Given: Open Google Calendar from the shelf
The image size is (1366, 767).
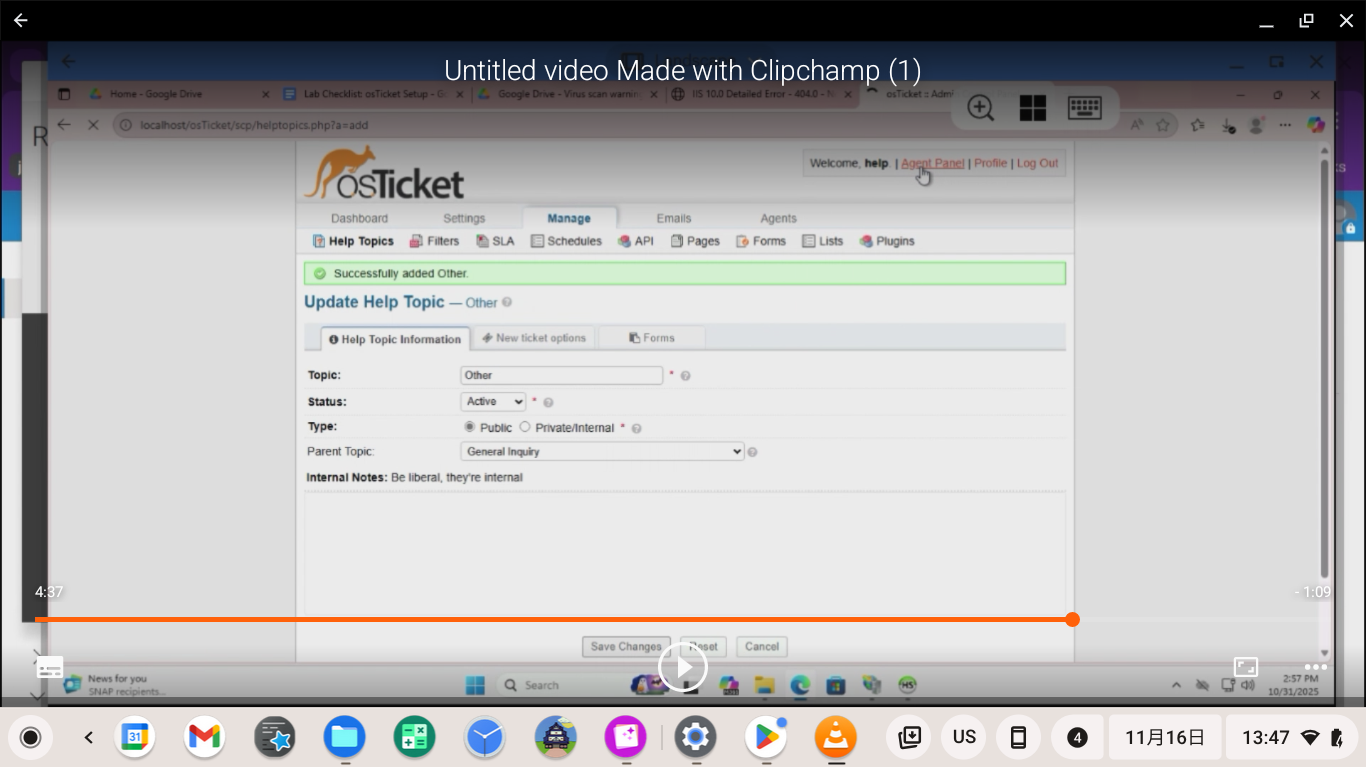Looking at the screenshot, I should (x=134, y=738).
